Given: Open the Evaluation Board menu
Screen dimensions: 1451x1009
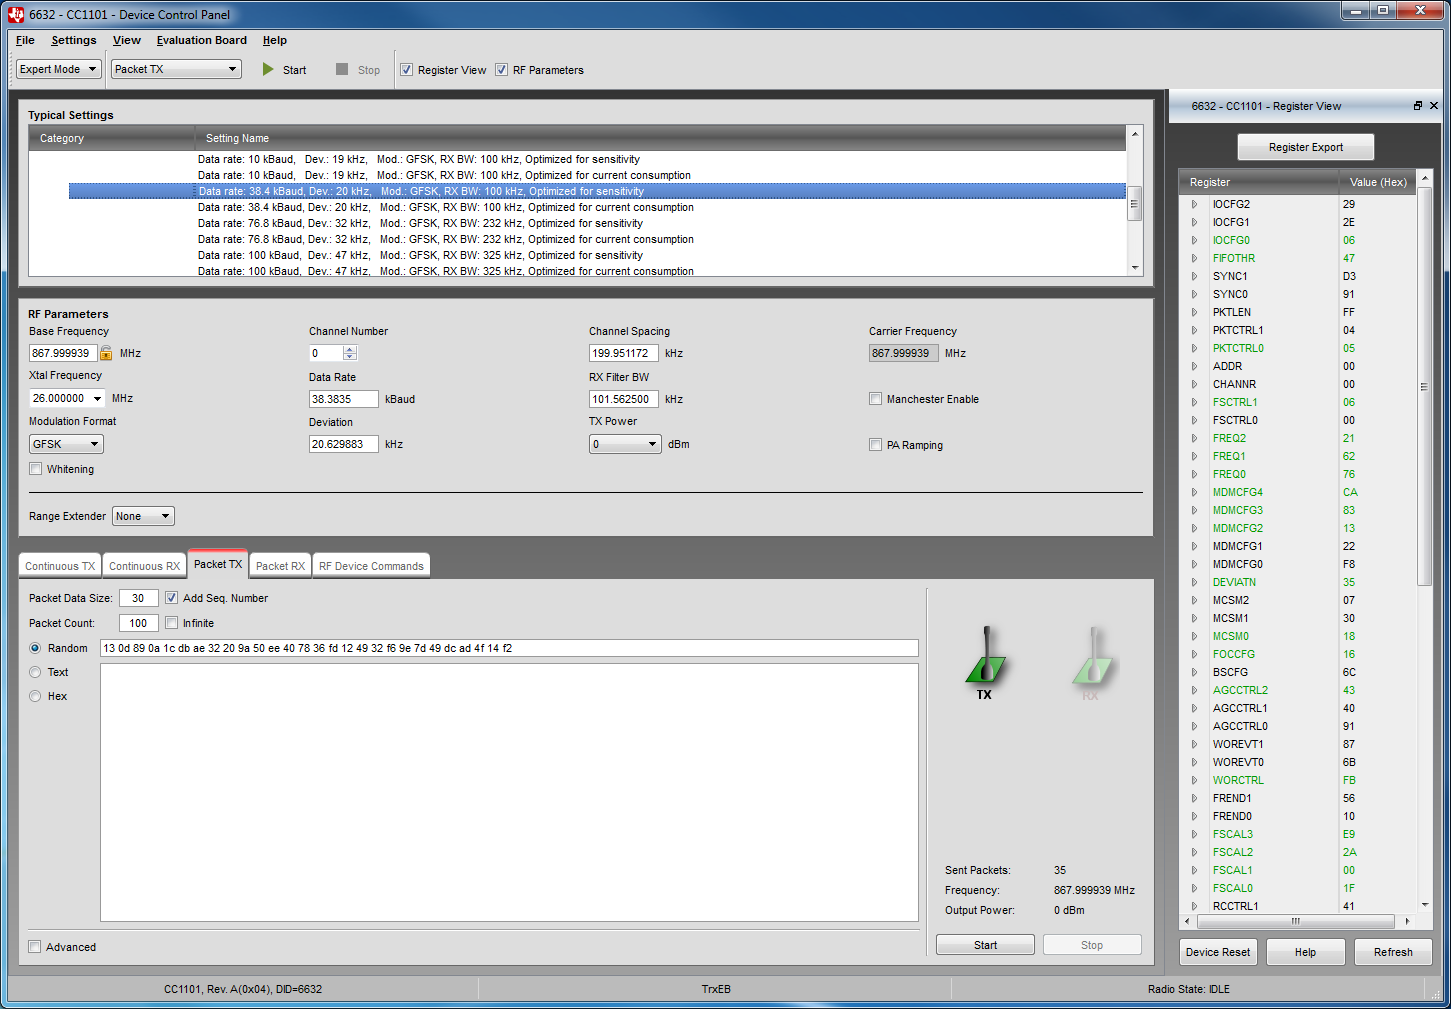Looking at the screenshot, I should point(201,40).
